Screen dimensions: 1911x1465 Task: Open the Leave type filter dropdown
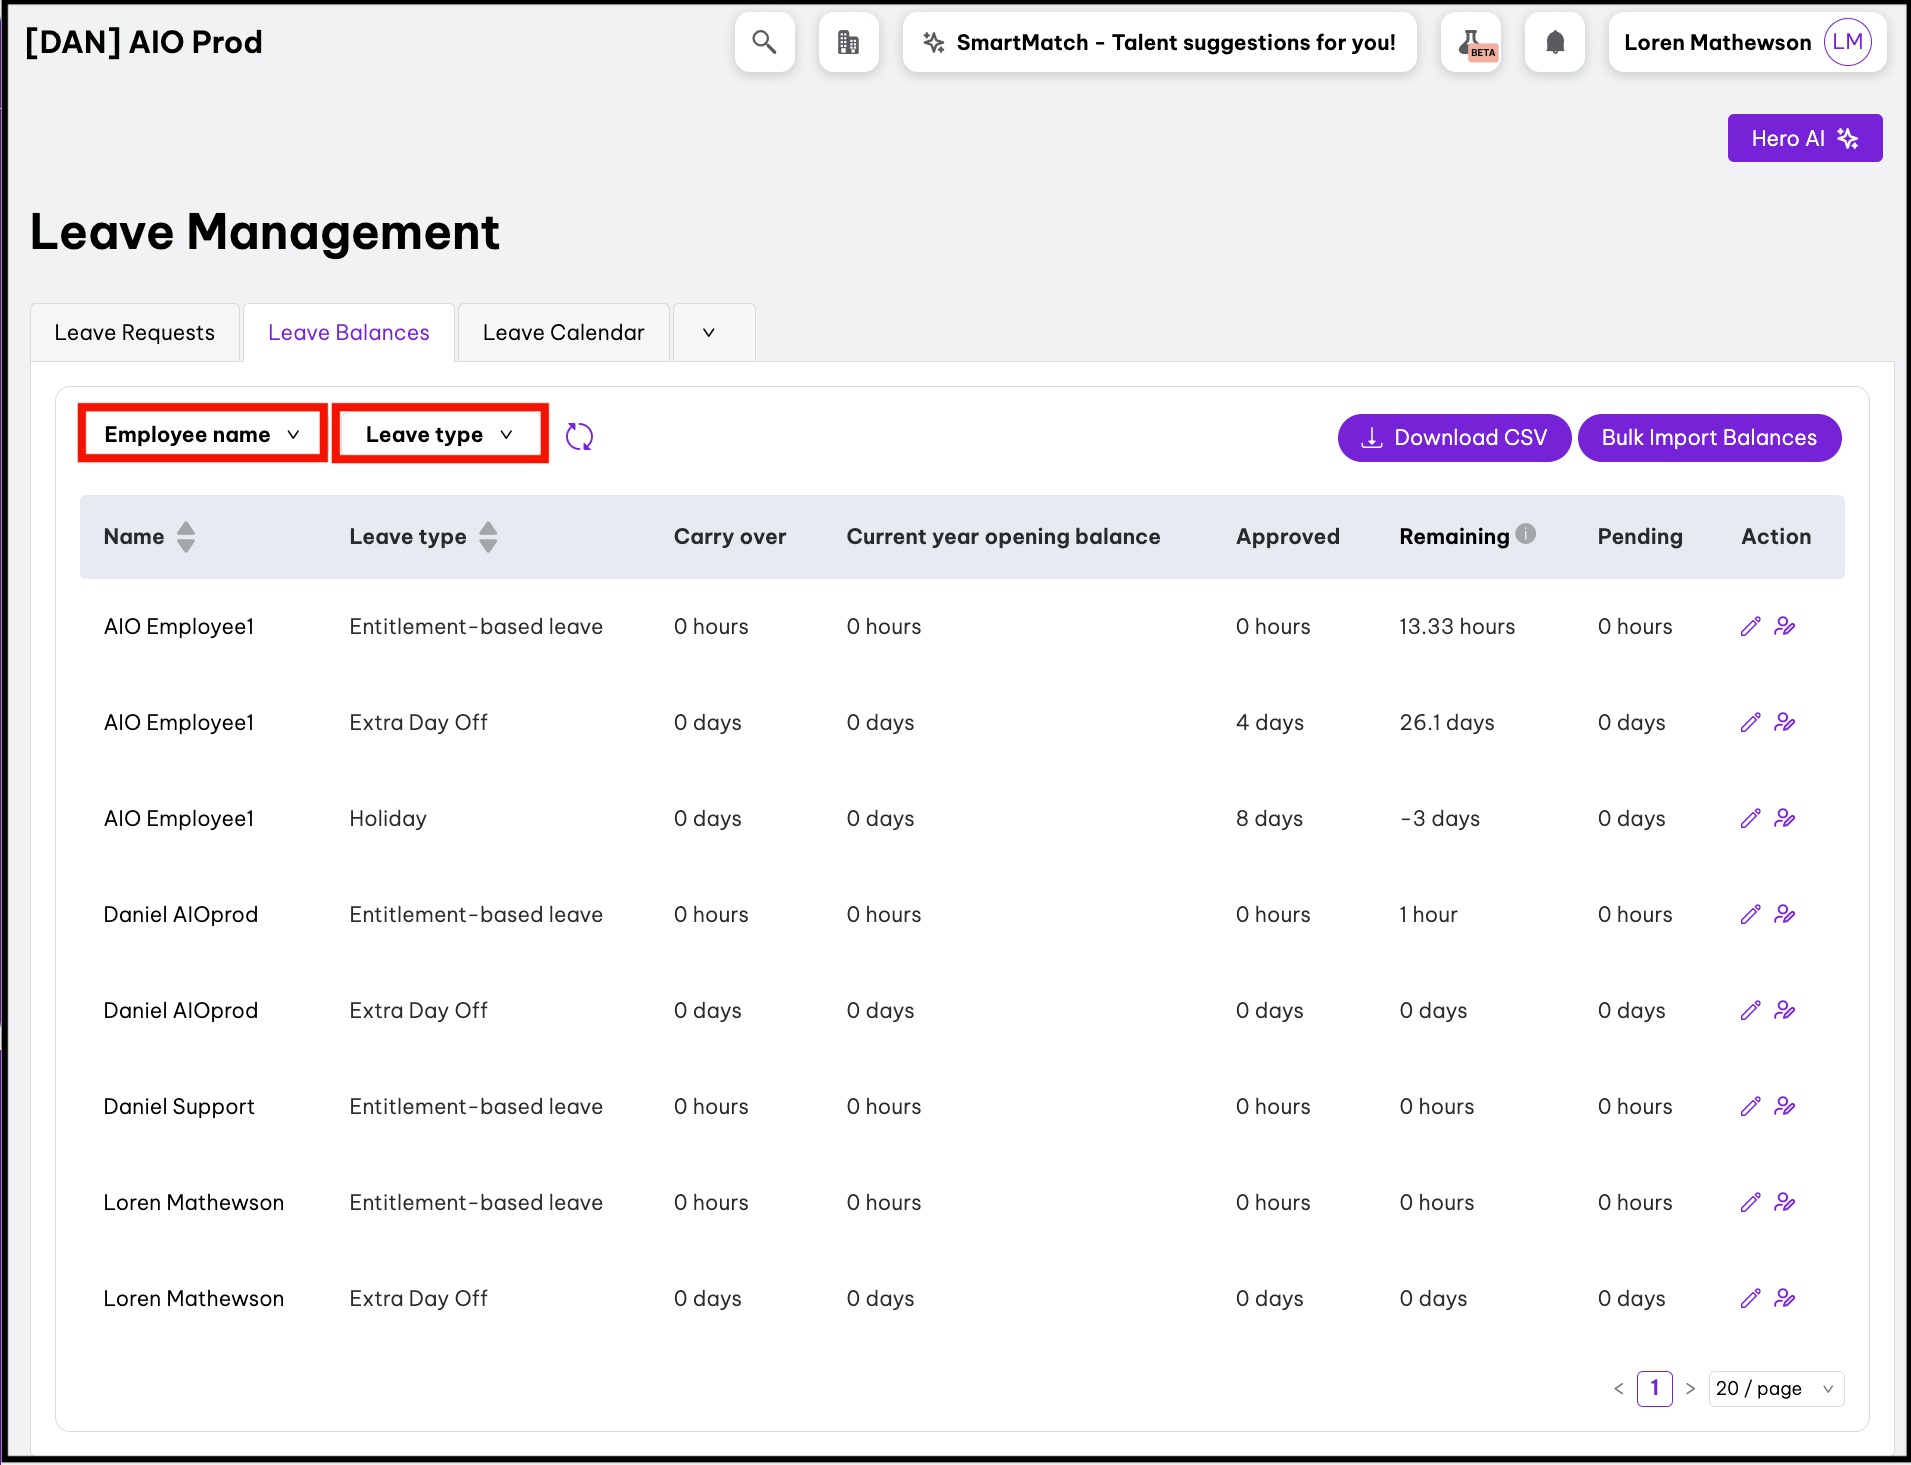[439, 434]
